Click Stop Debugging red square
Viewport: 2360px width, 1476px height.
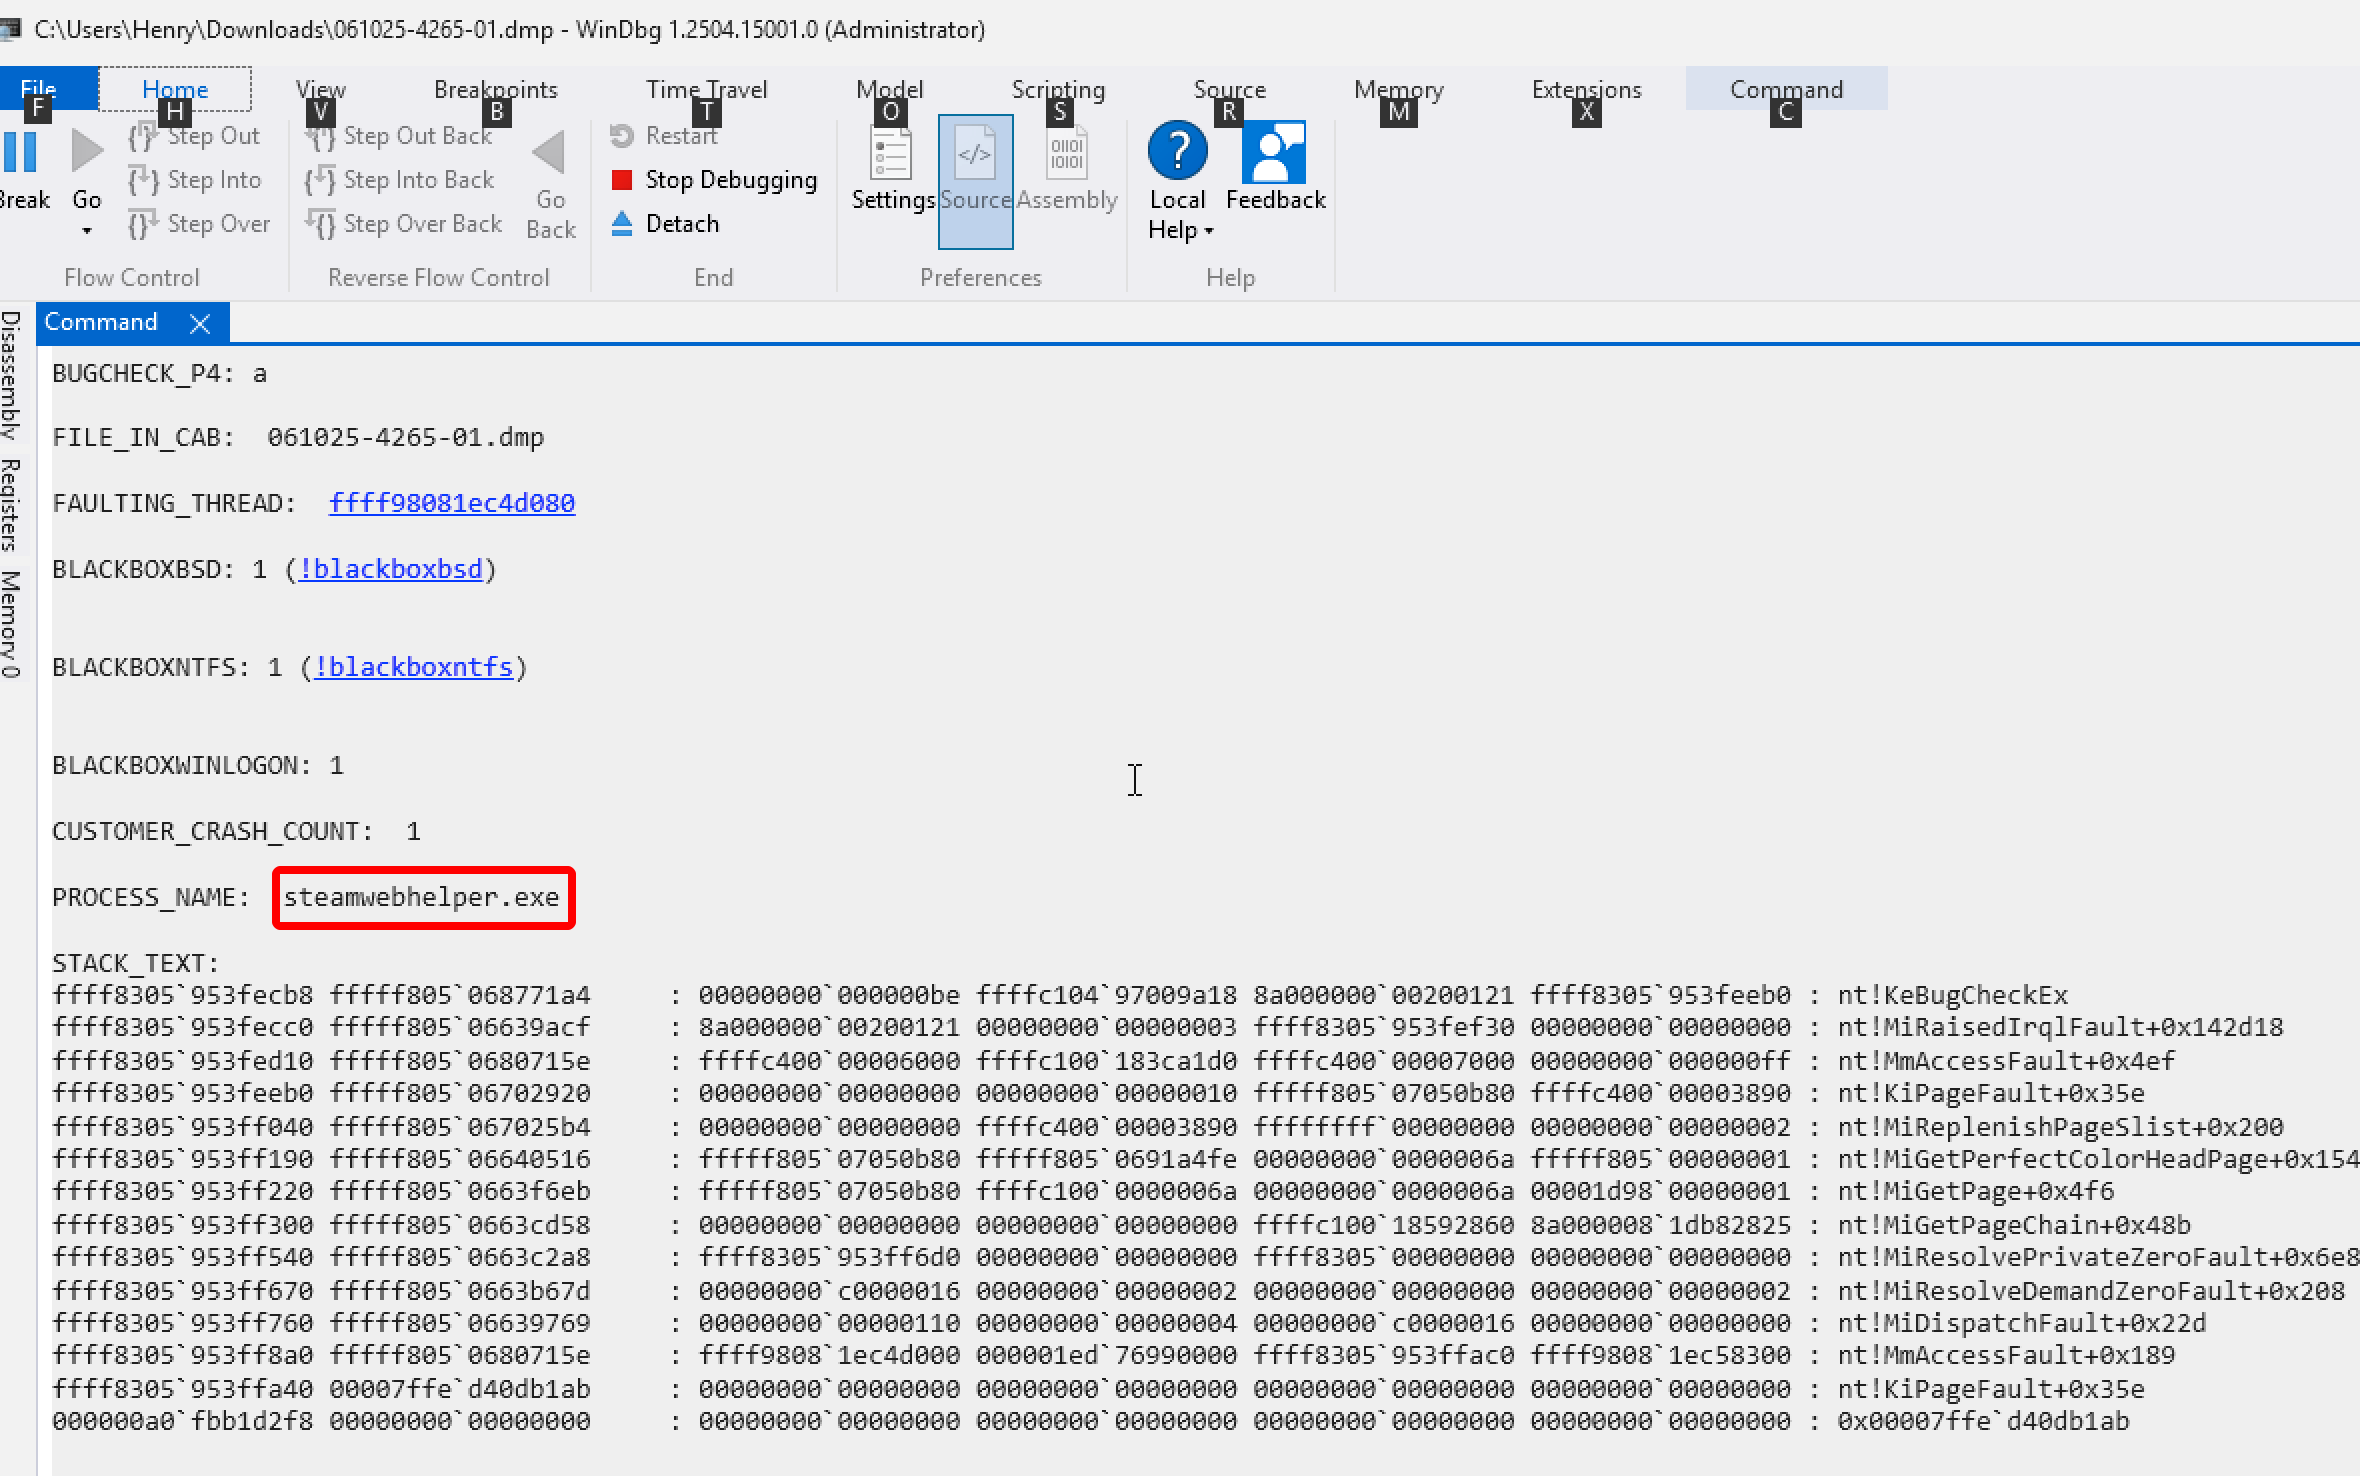622,180
